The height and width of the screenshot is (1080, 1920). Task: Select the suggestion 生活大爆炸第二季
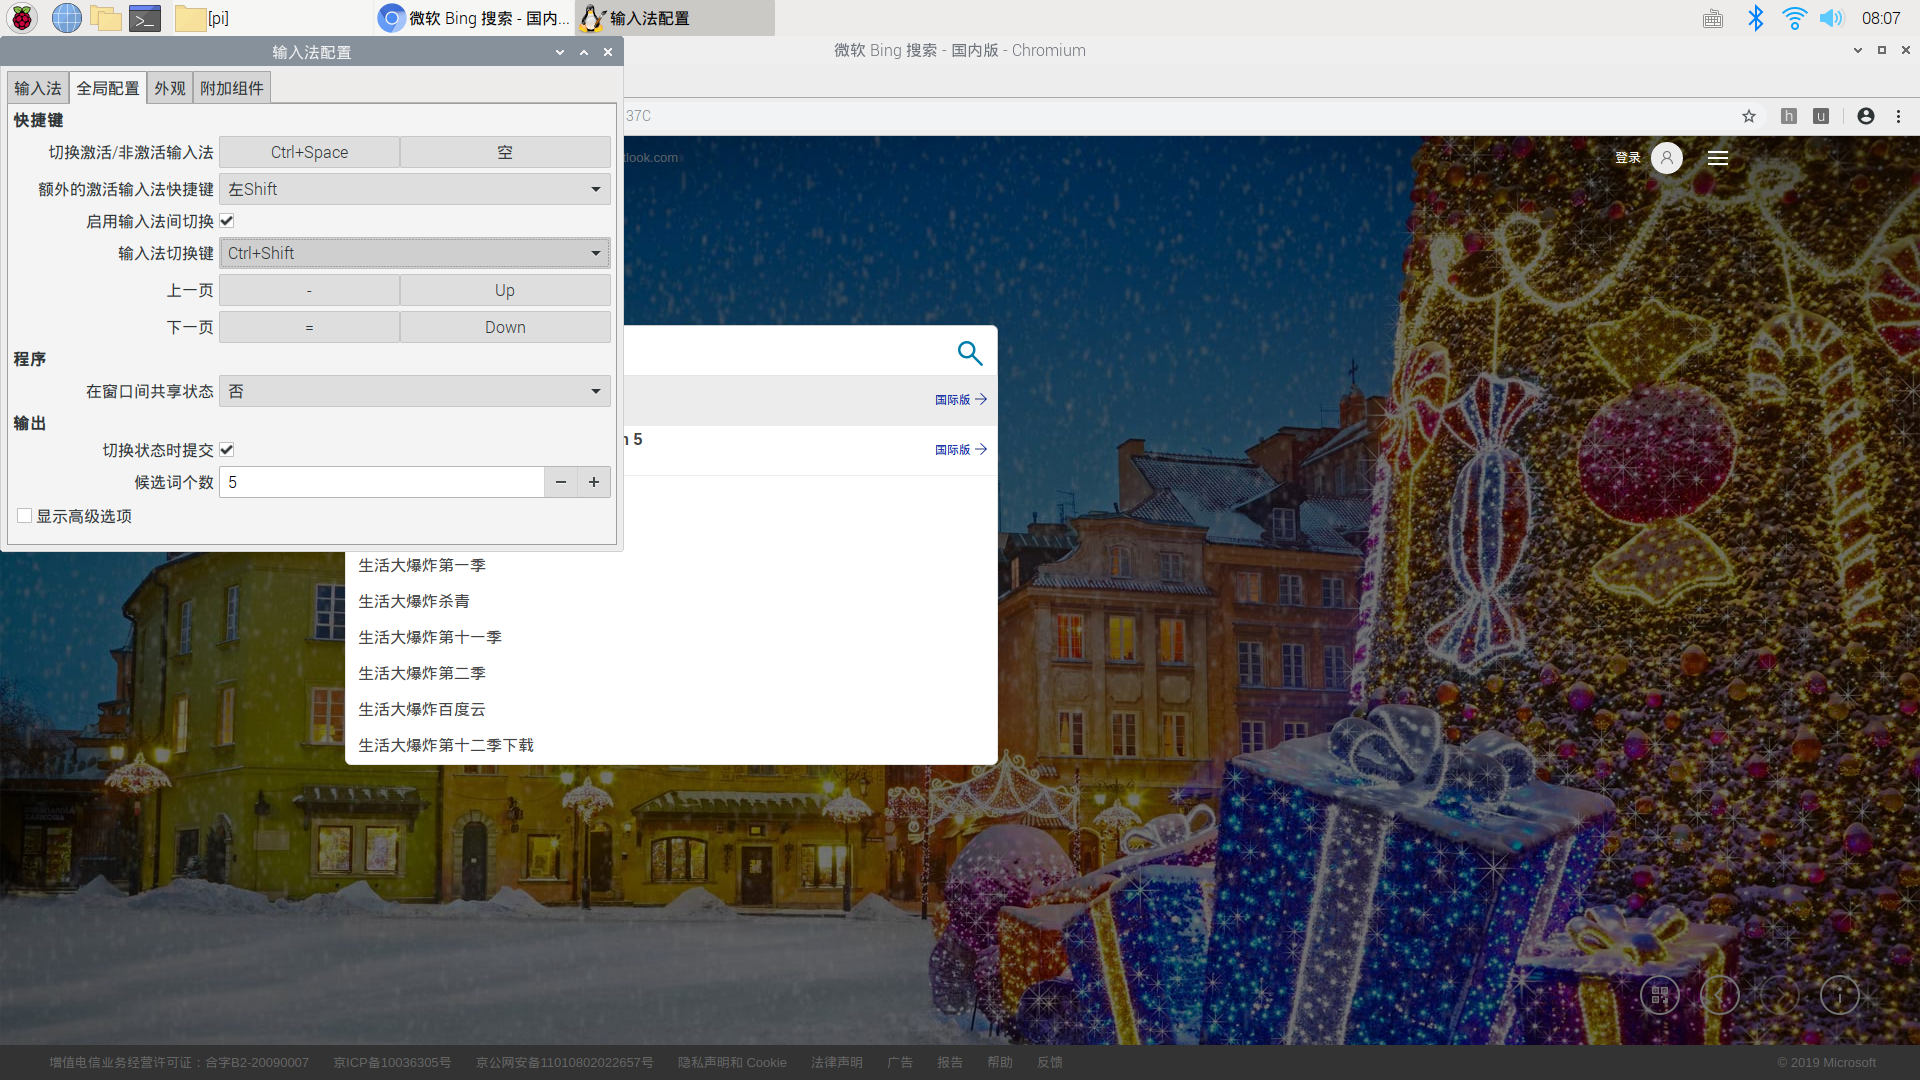(422, 673)
